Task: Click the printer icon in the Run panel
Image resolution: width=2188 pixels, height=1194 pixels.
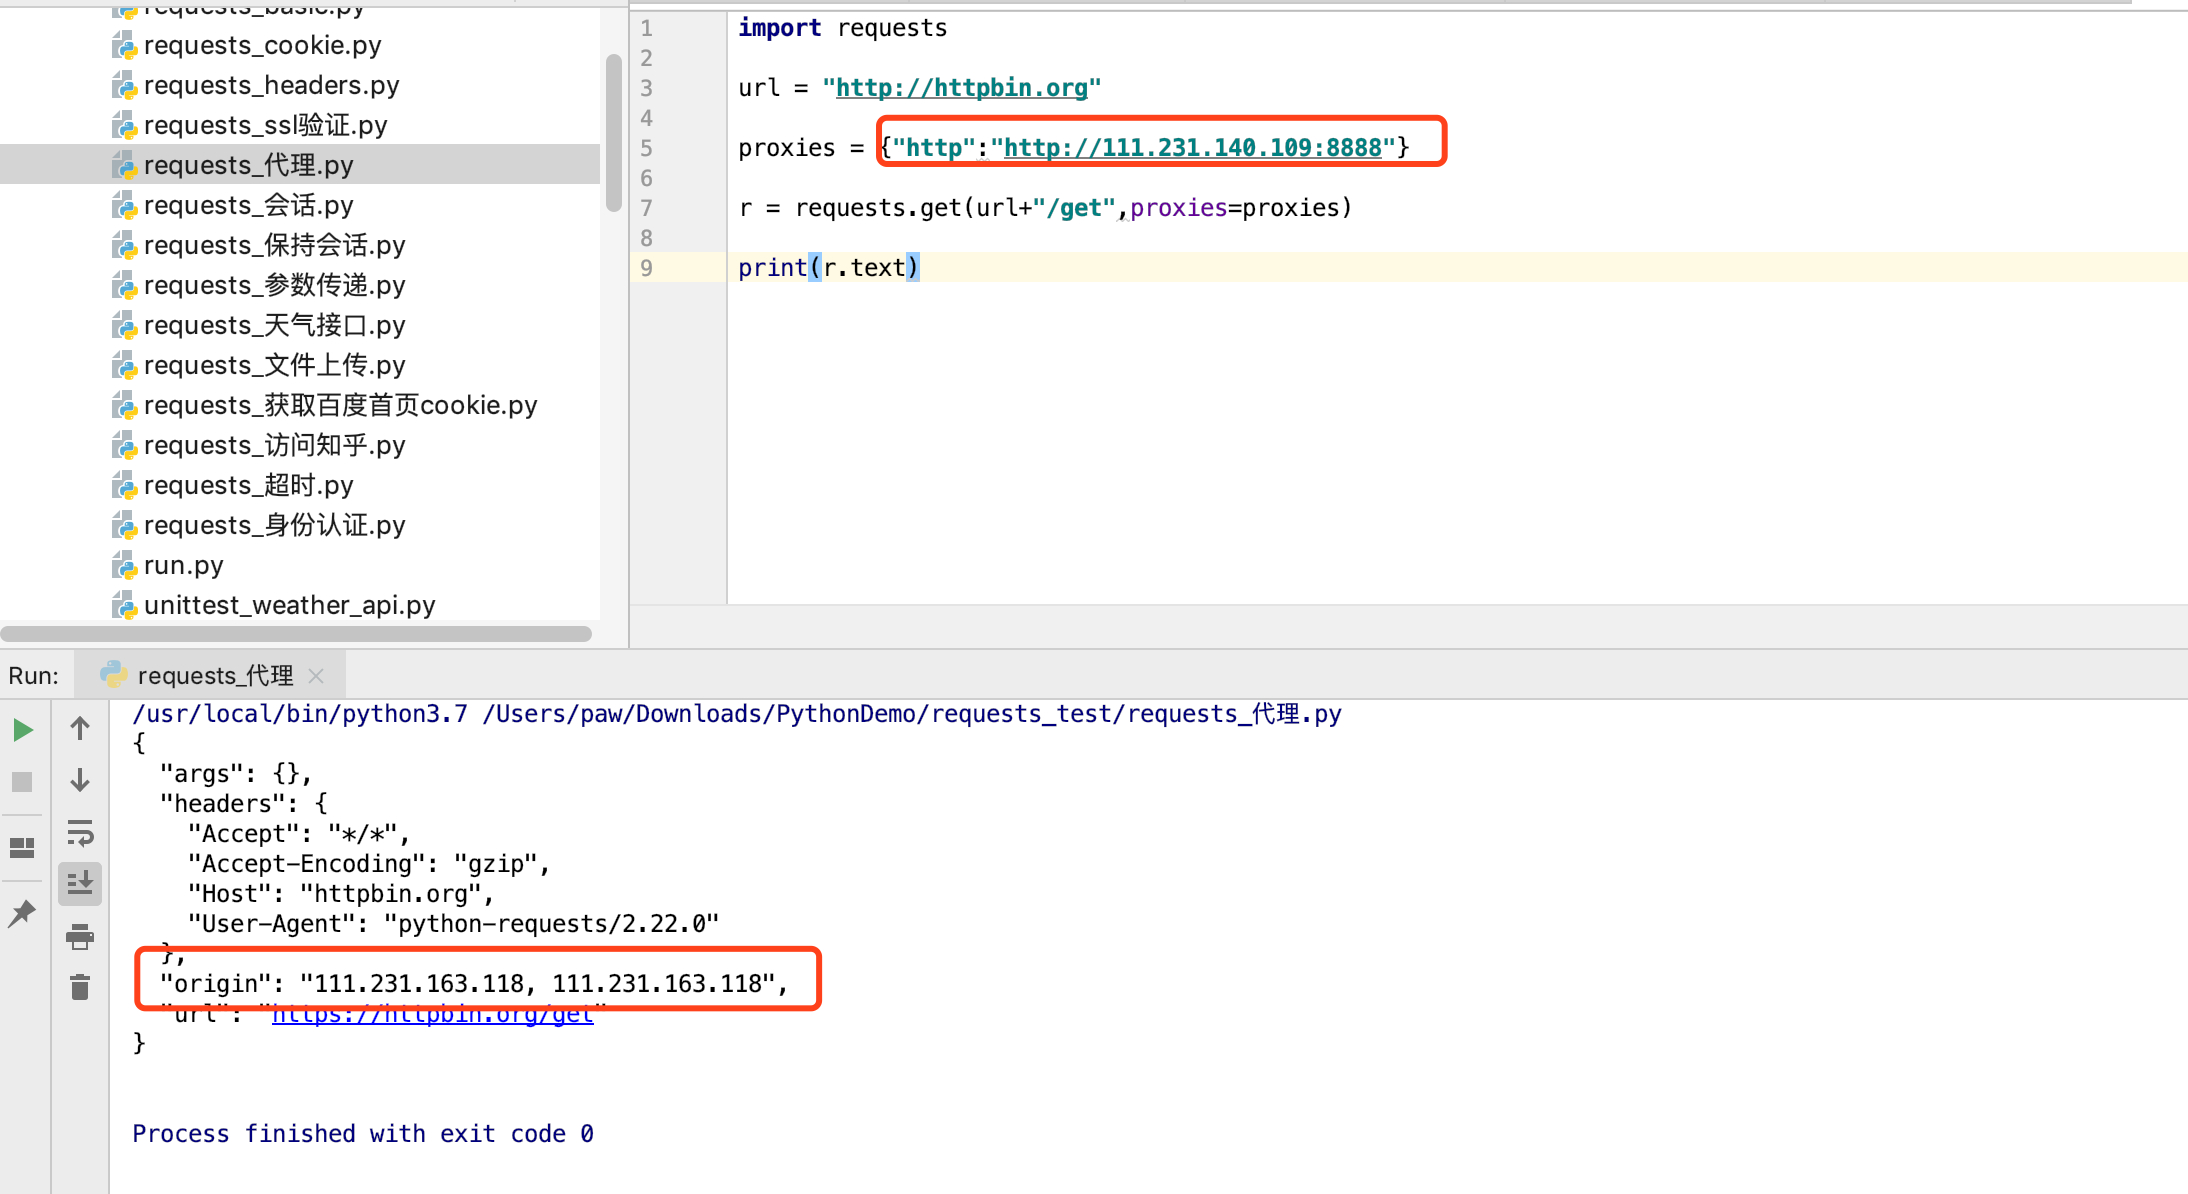Action: [x=80, y=937]
